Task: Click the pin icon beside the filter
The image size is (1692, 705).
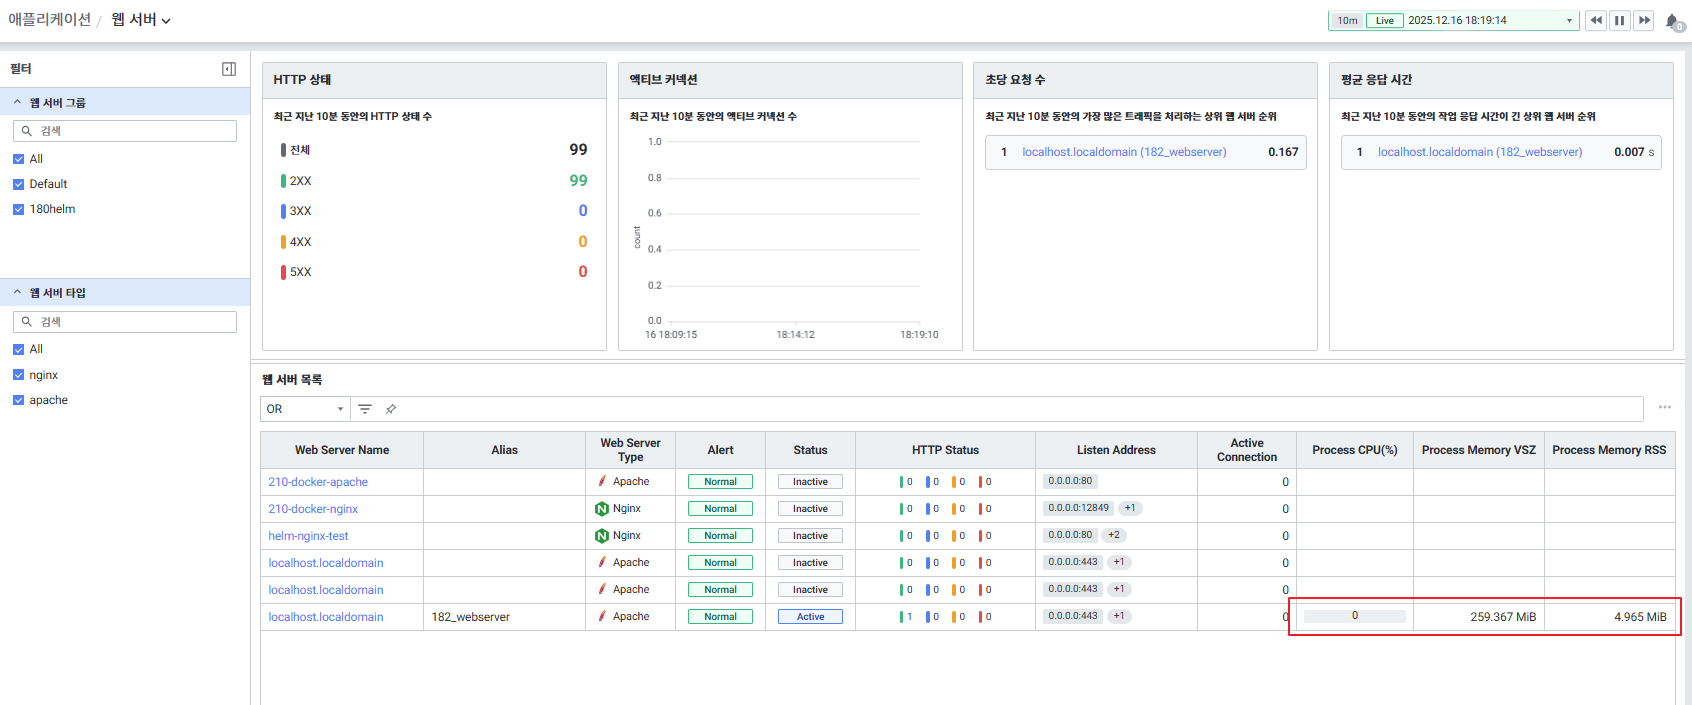Action: (x=391, y=409)
